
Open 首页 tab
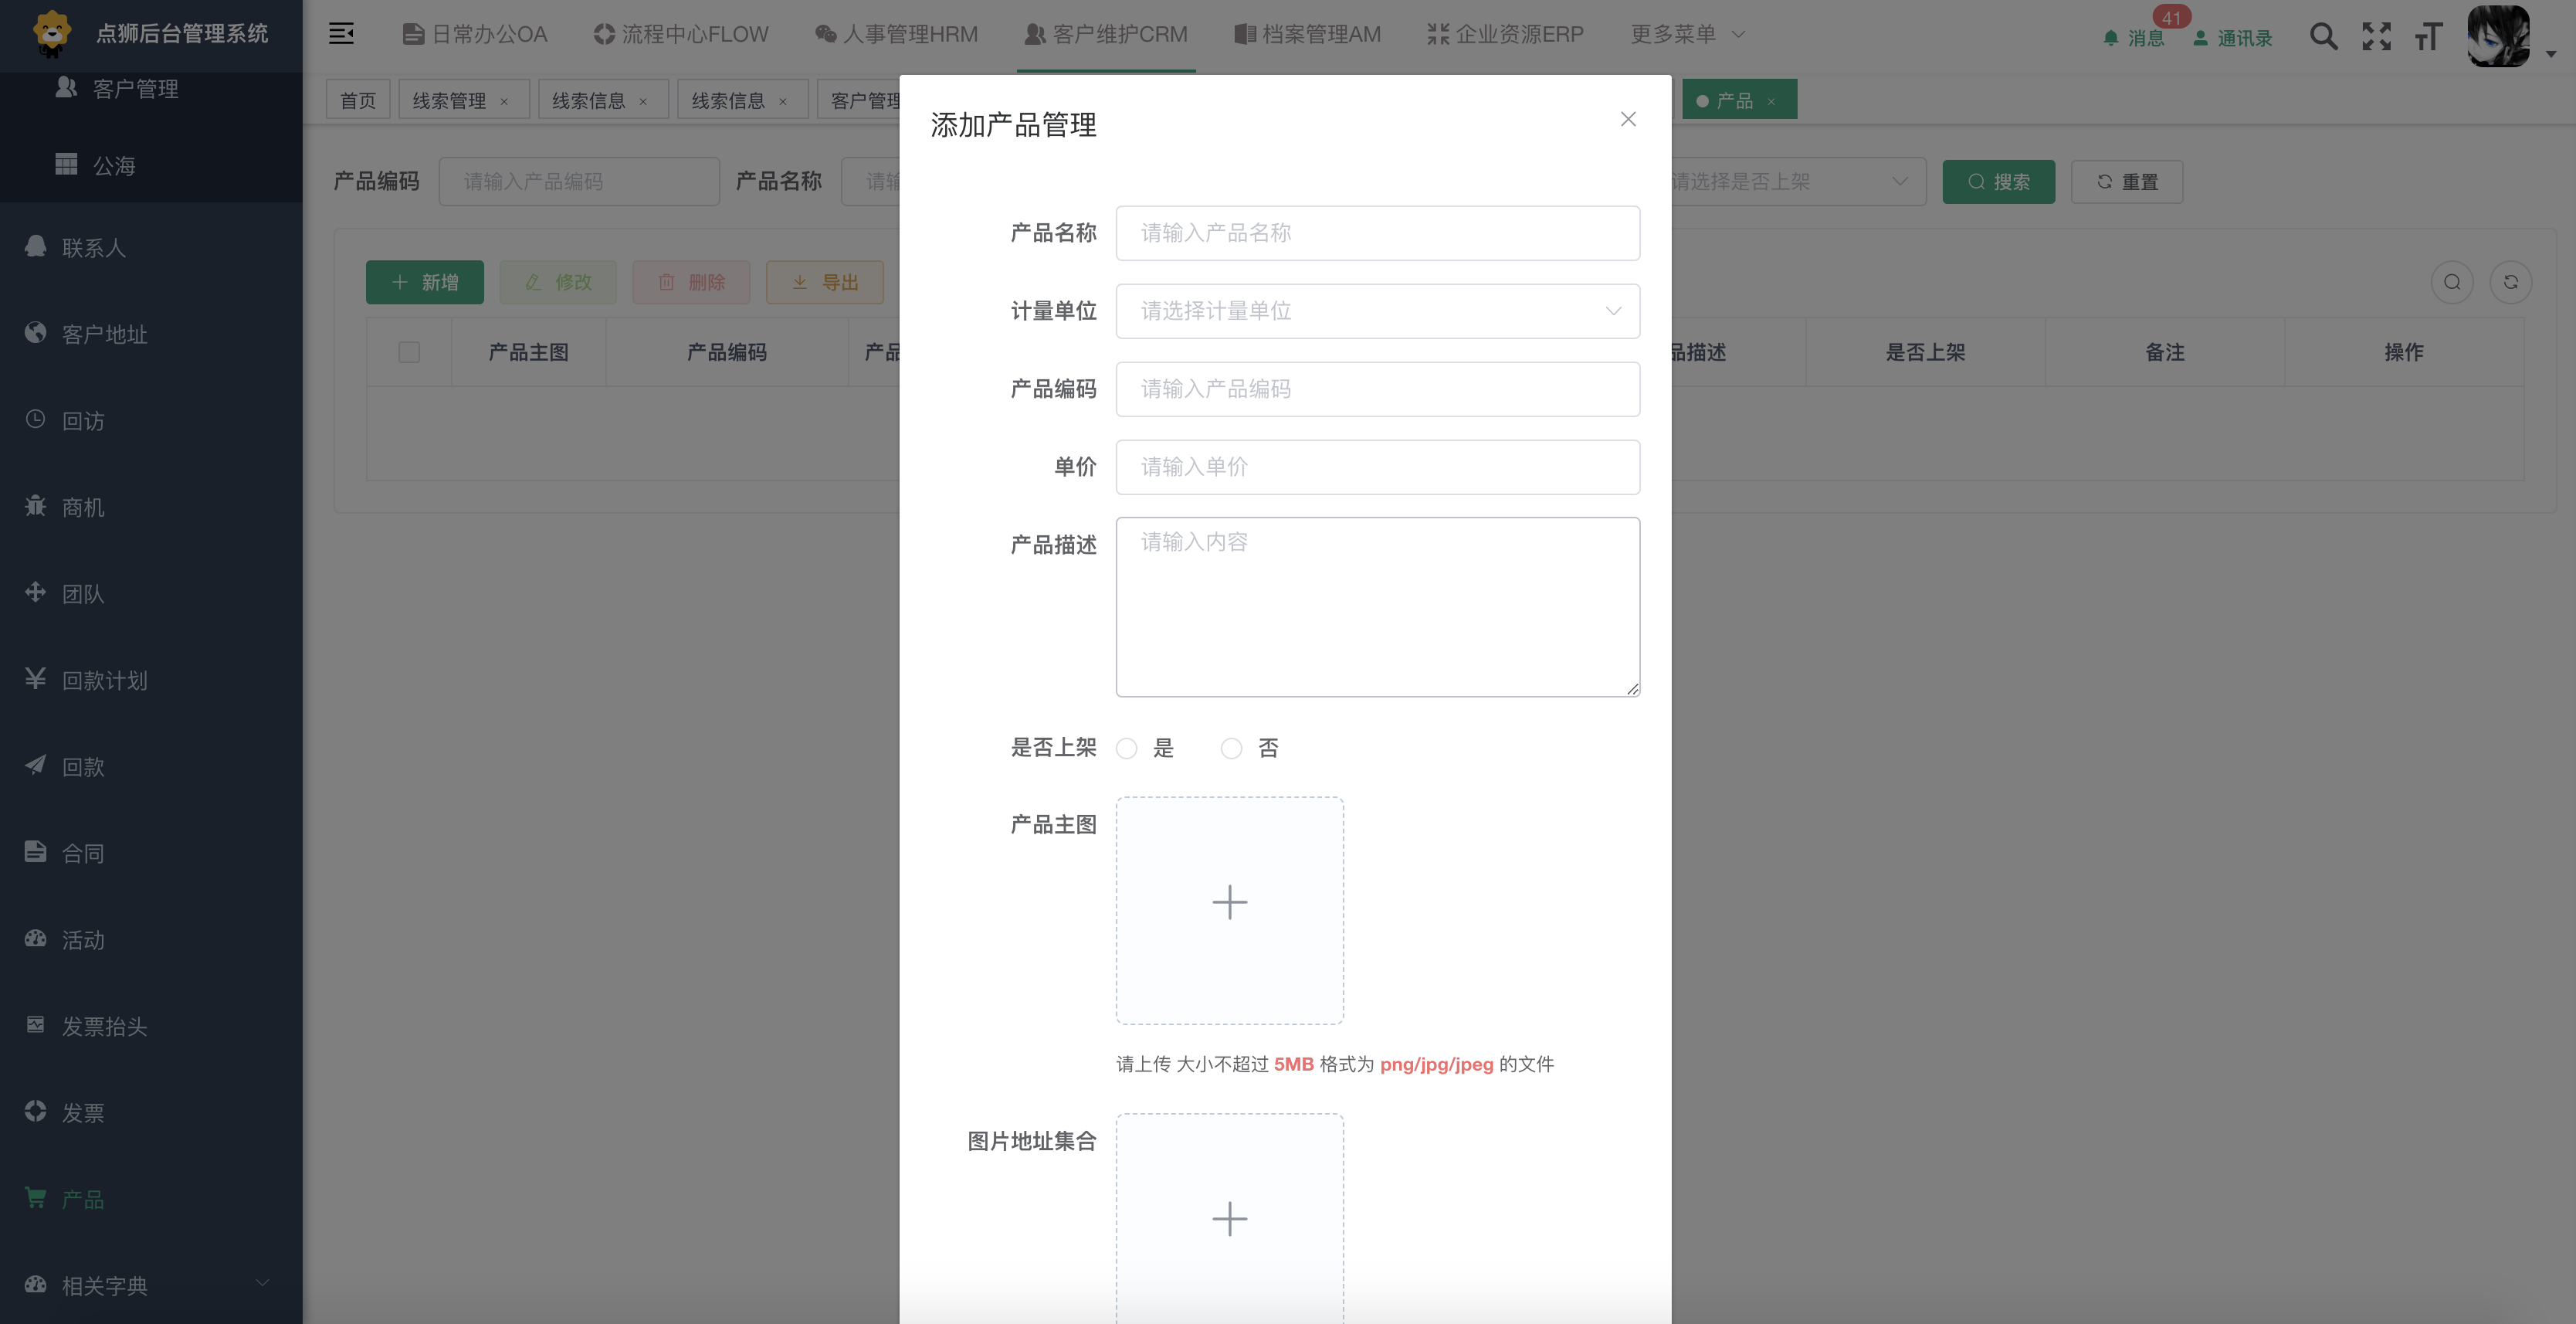coord(358,100)
